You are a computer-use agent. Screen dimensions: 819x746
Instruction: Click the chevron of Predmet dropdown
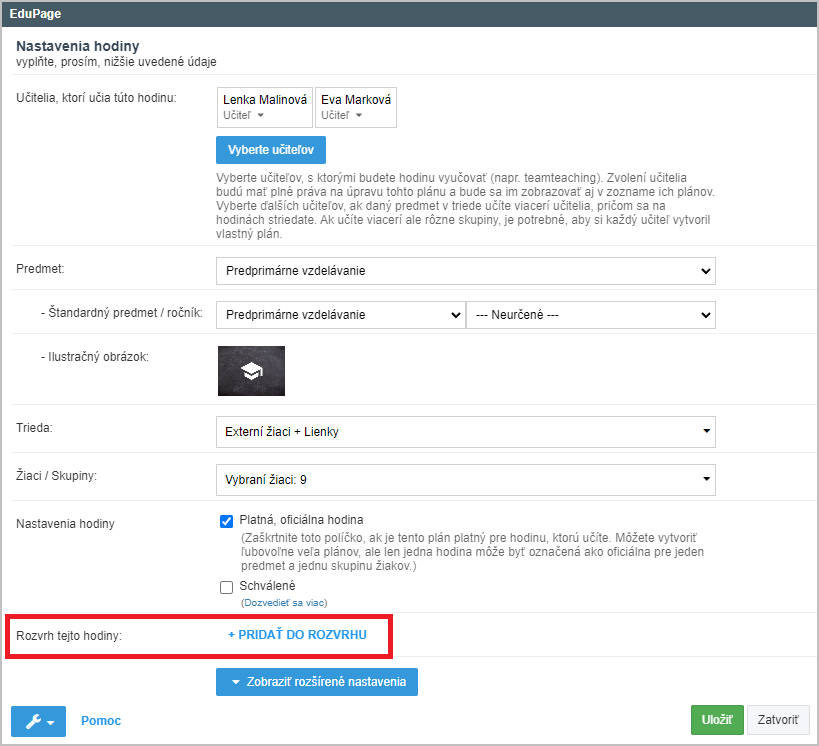click(705, 271)
